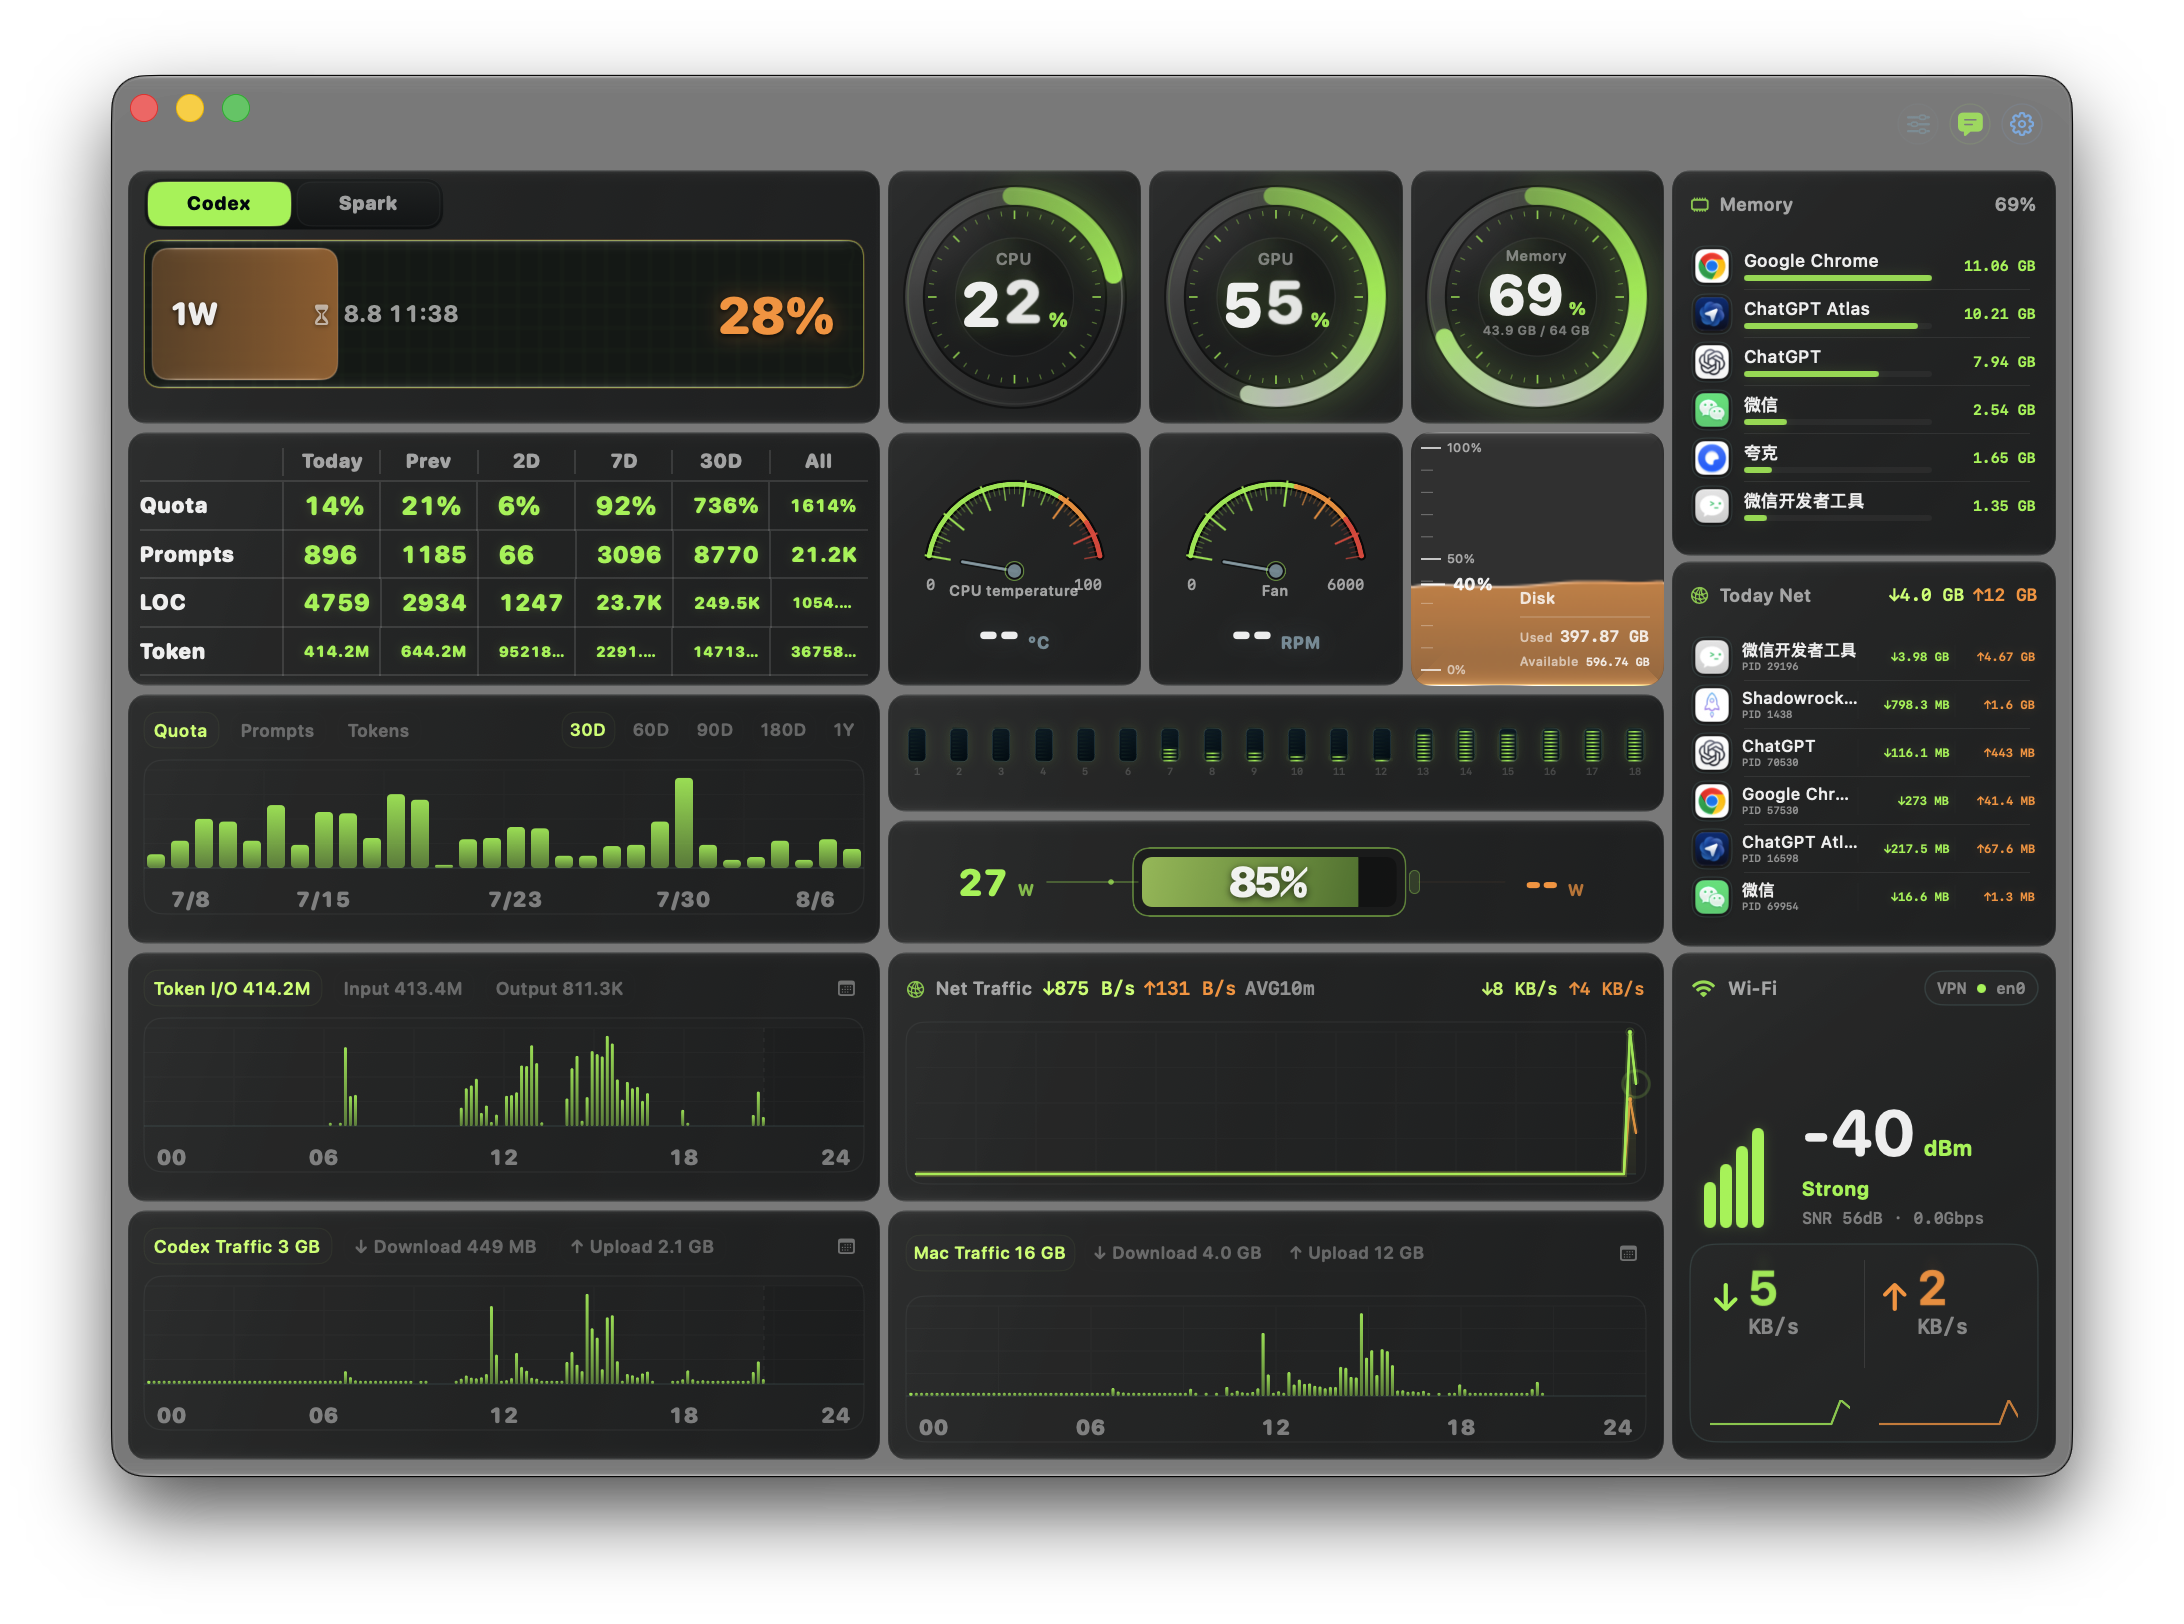This screenshot has width=2184, height=1624.
Task: Open the settings gear icon
Action: 2021,124
